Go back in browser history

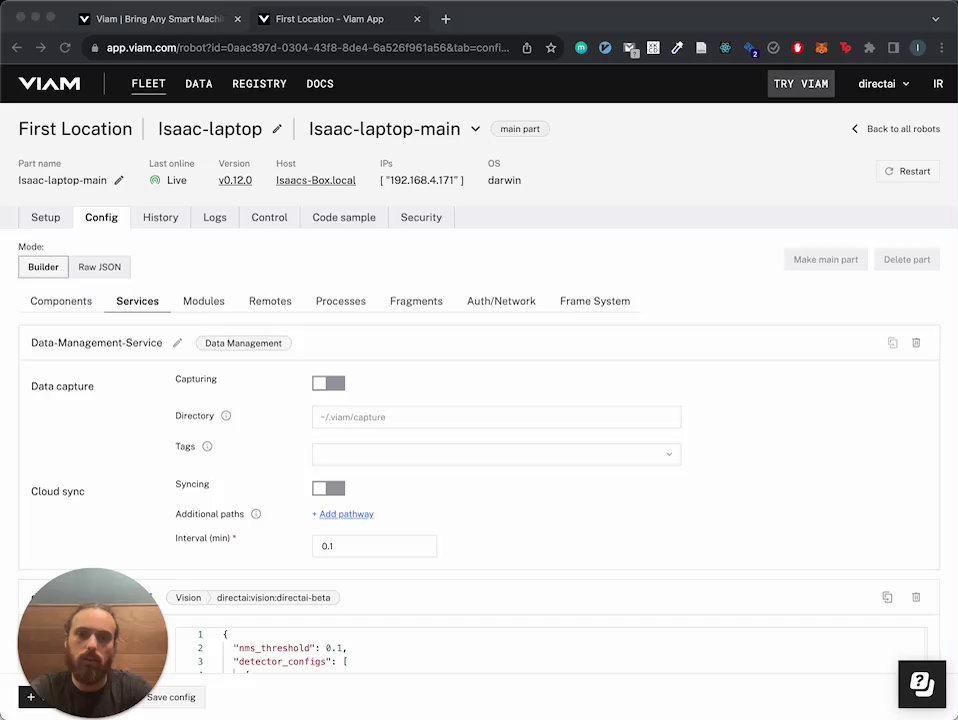pyautogui.click(x=16, y=48)
